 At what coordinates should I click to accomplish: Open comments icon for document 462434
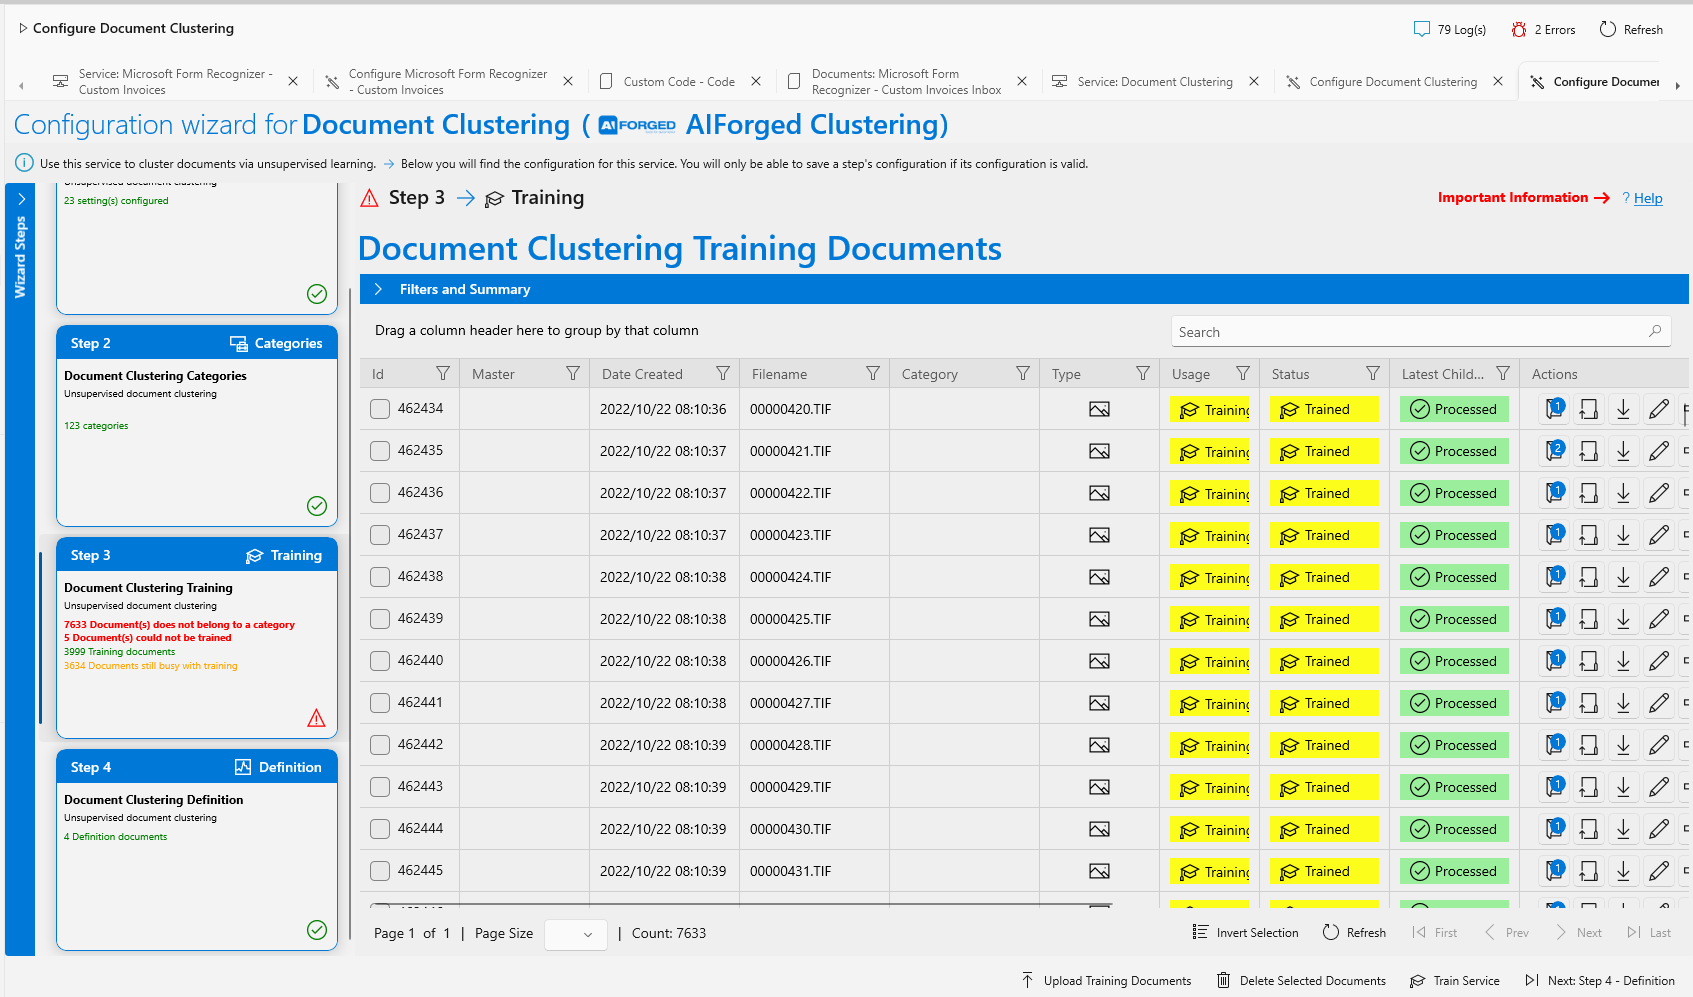(x=1555, y=409)
